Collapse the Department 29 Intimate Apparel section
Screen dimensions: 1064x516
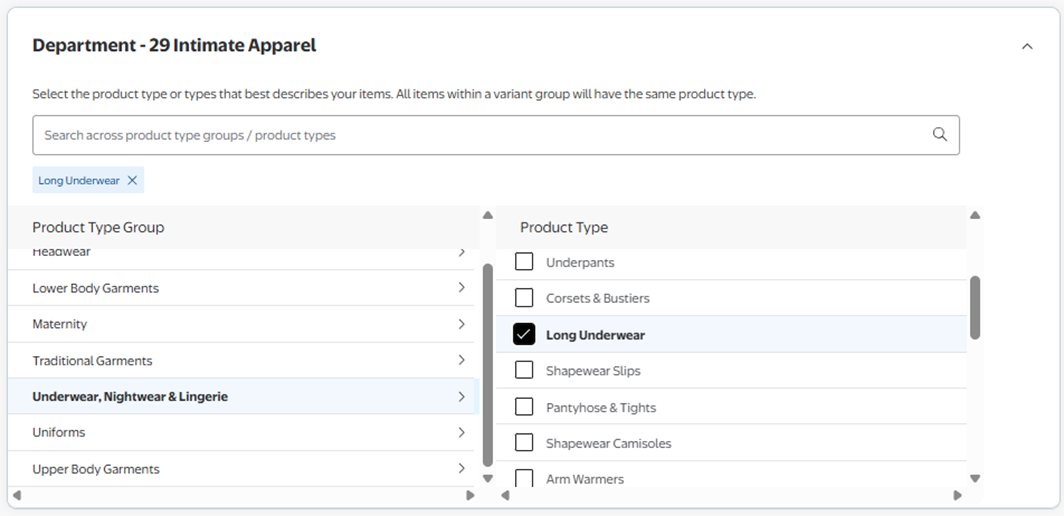click(x=1027, y=46)
